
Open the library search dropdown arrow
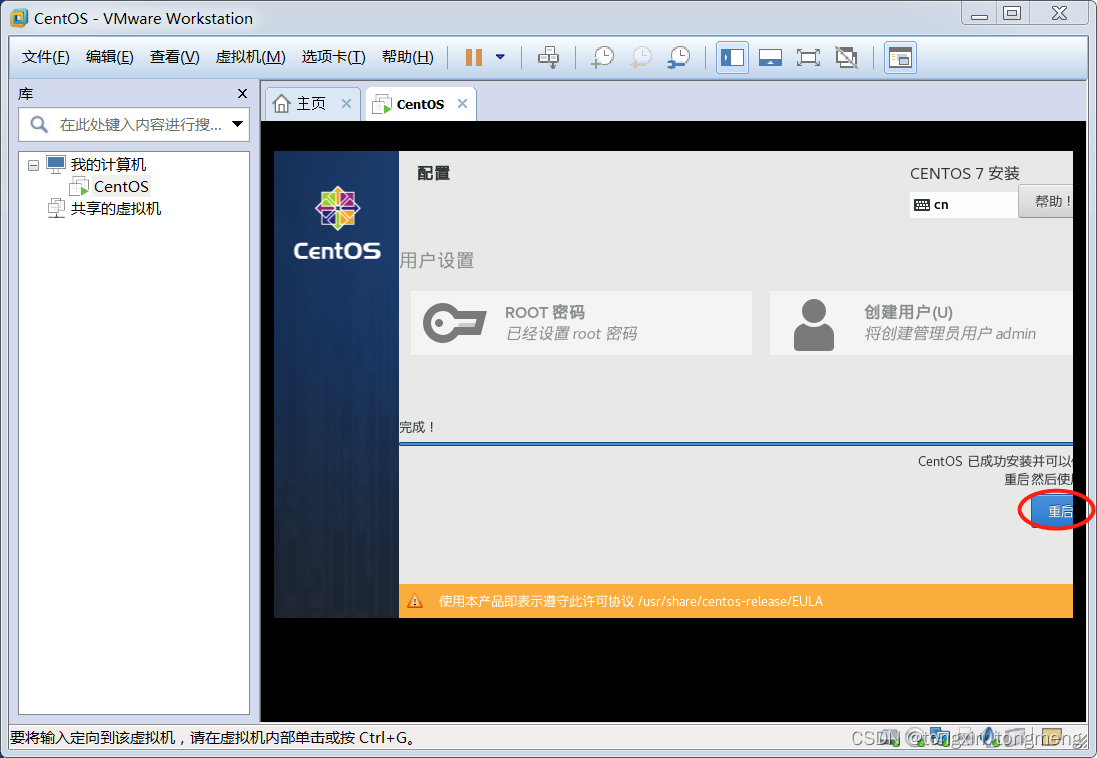click(x=238, y=125)
